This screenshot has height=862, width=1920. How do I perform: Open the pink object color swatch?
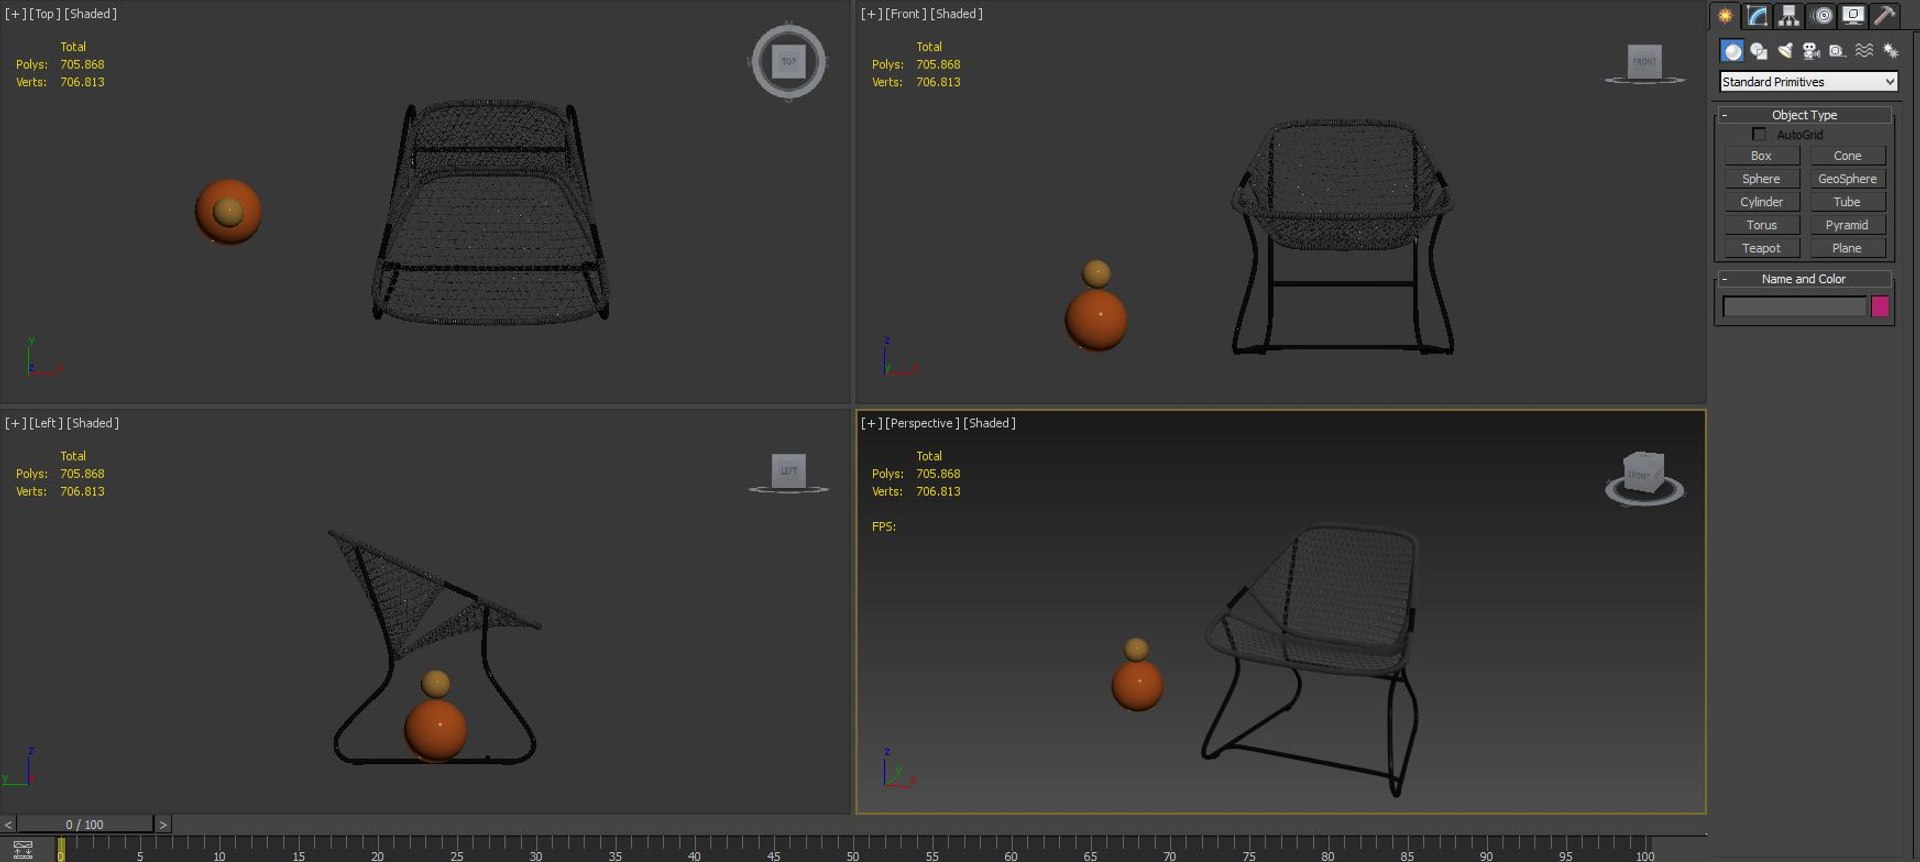coord(1880,307)
